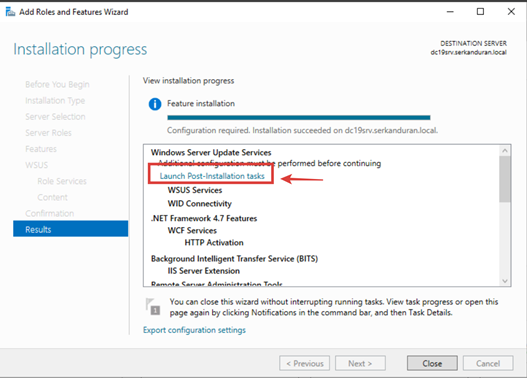The height and width of the screenshot is (378, 527).
Task: Click the Launch Post-Installation tasks link
Action: click(x=212, y=176)
